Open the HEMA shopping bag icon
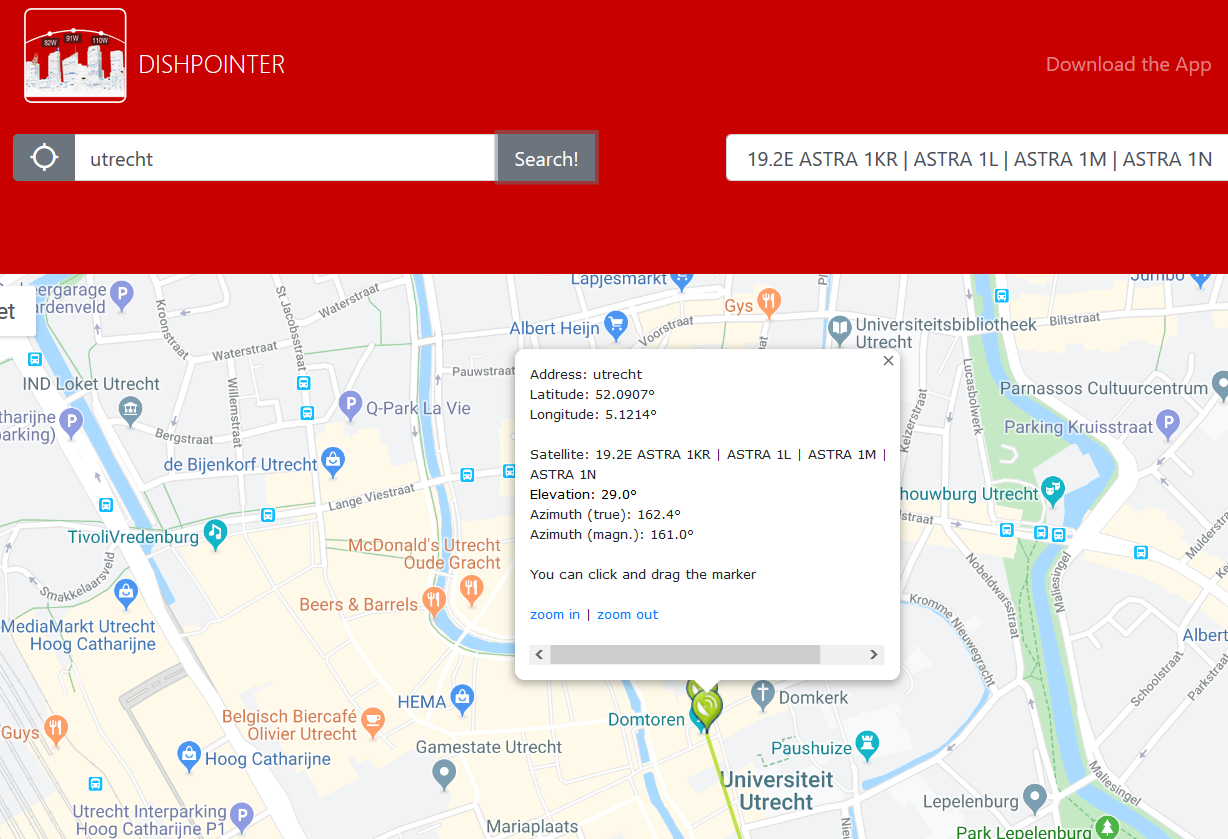The height and width of the screenshot is (839, 1228). 462,698
